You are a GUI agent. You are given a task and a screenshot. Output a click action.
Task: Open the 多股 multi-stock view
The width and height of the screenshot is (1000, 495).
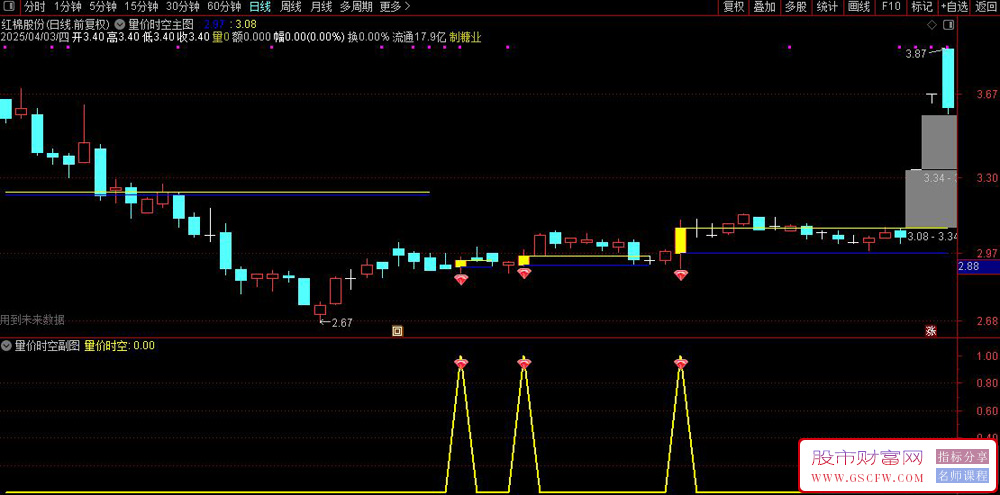(795, 7)
